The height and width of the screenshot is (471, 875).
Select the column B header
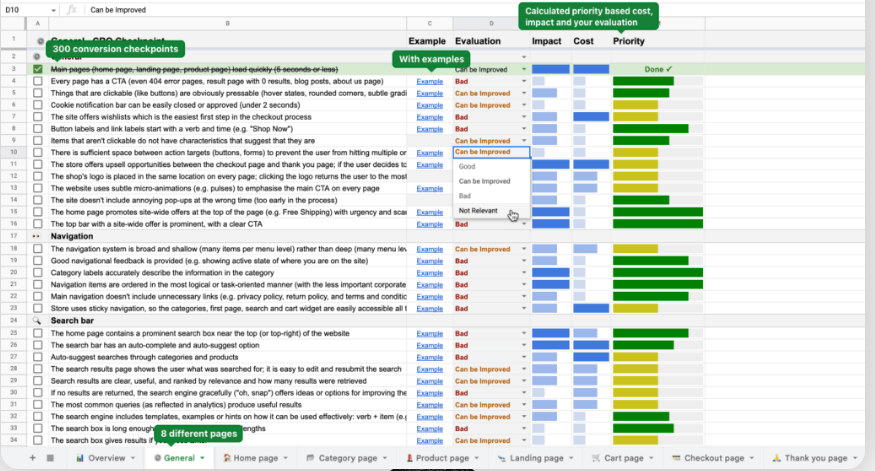(x=228, y=23)
